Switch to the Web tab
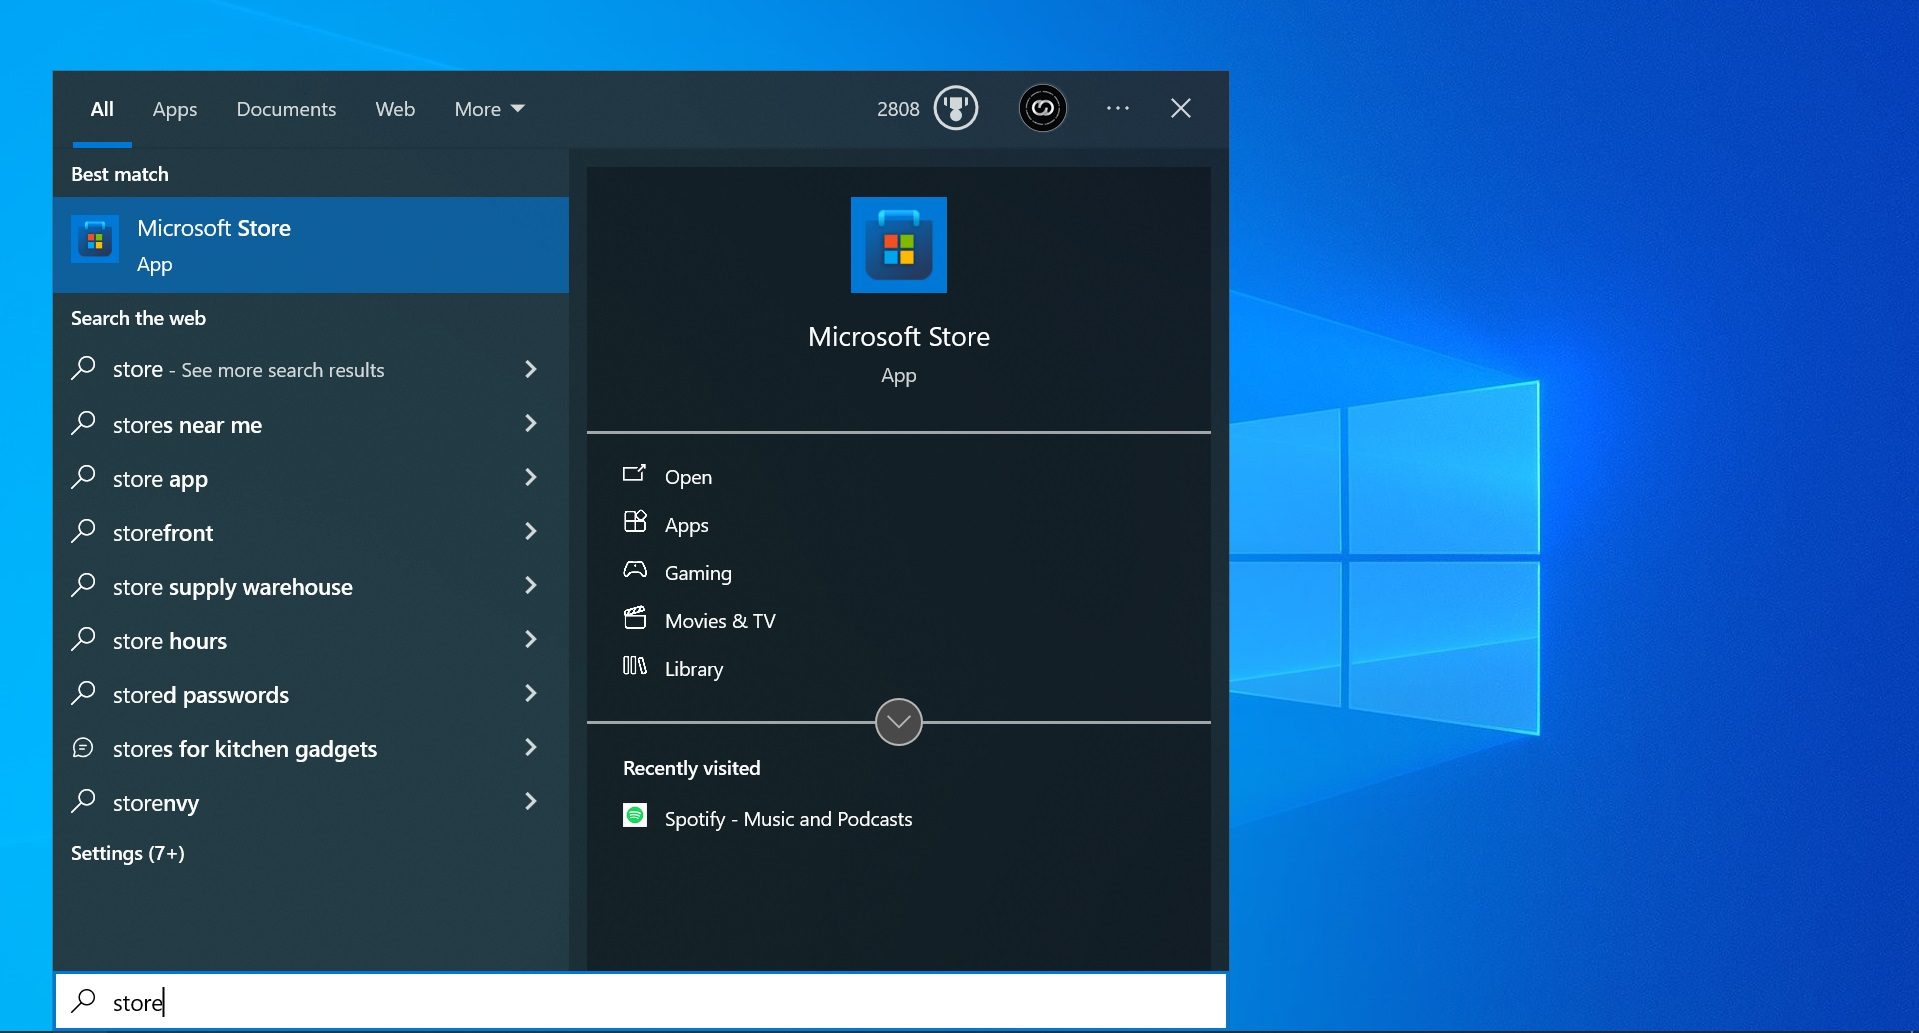Screen dimensions: 1919x1033 click(x=395, y=109)
